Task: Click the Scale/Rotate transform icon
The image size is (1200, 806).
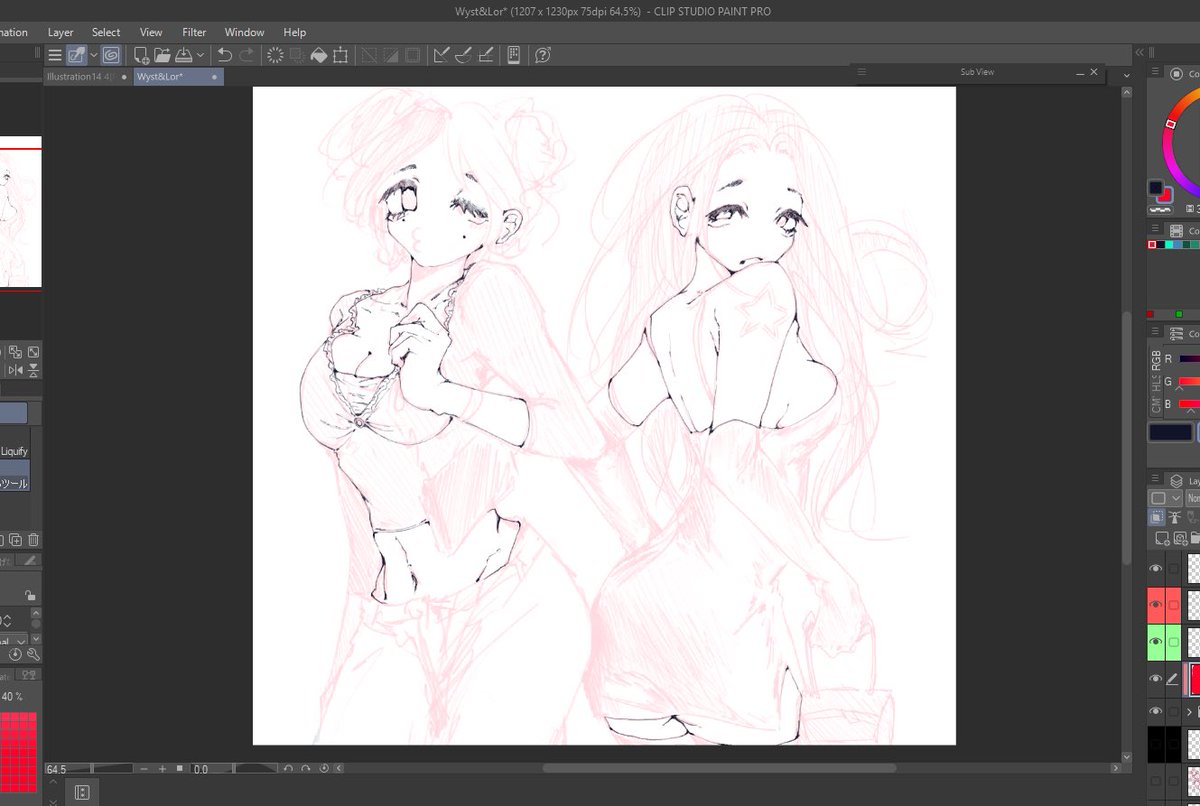Action: pyautogui.click(x=341, y=55)
